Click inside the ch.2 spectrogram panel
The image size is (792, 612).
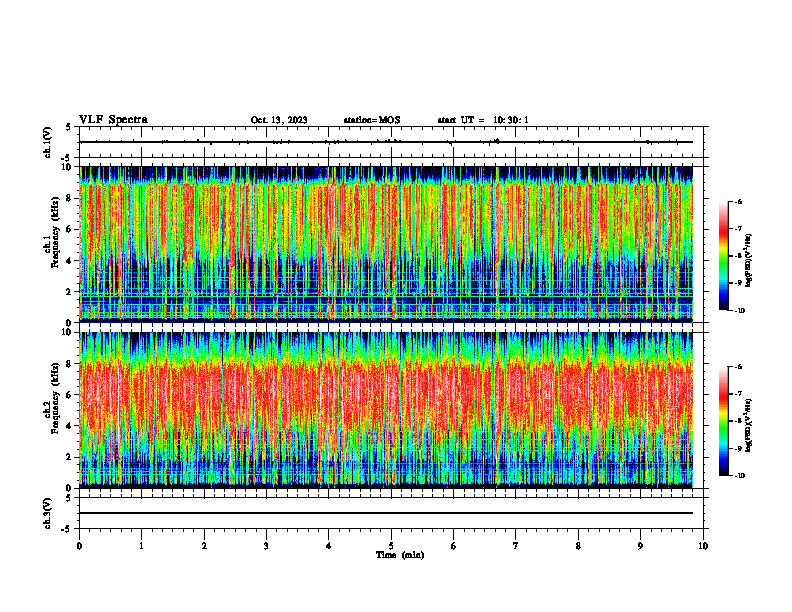(x=386, y=410)
